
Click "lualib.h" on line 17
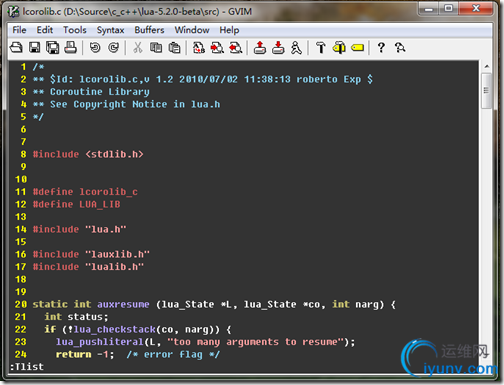pos(114,267)
